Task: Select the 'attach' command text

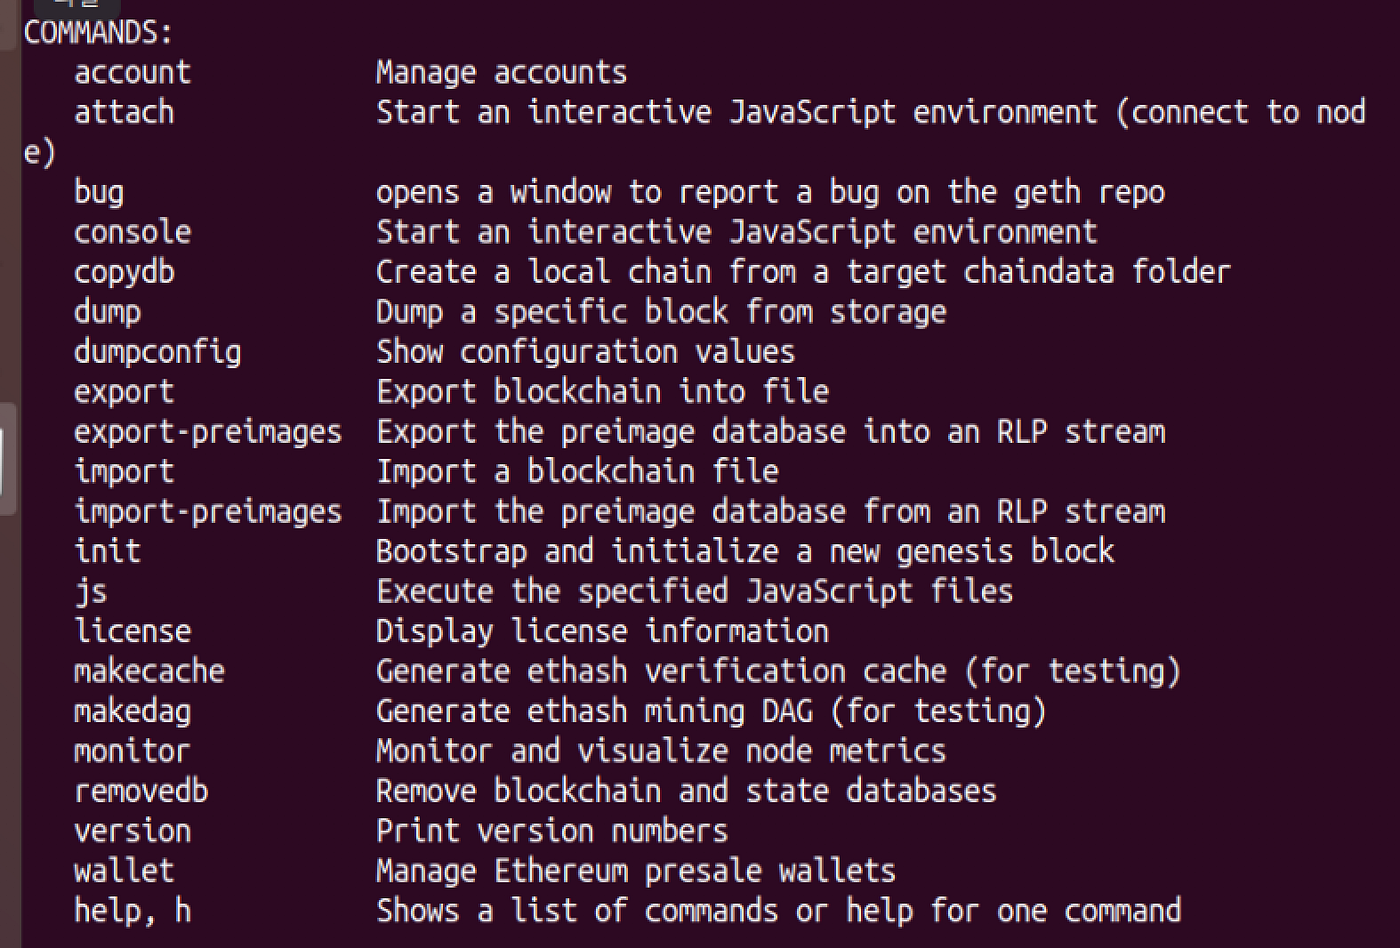Action: pyautogui.click(x=124, y=112)
